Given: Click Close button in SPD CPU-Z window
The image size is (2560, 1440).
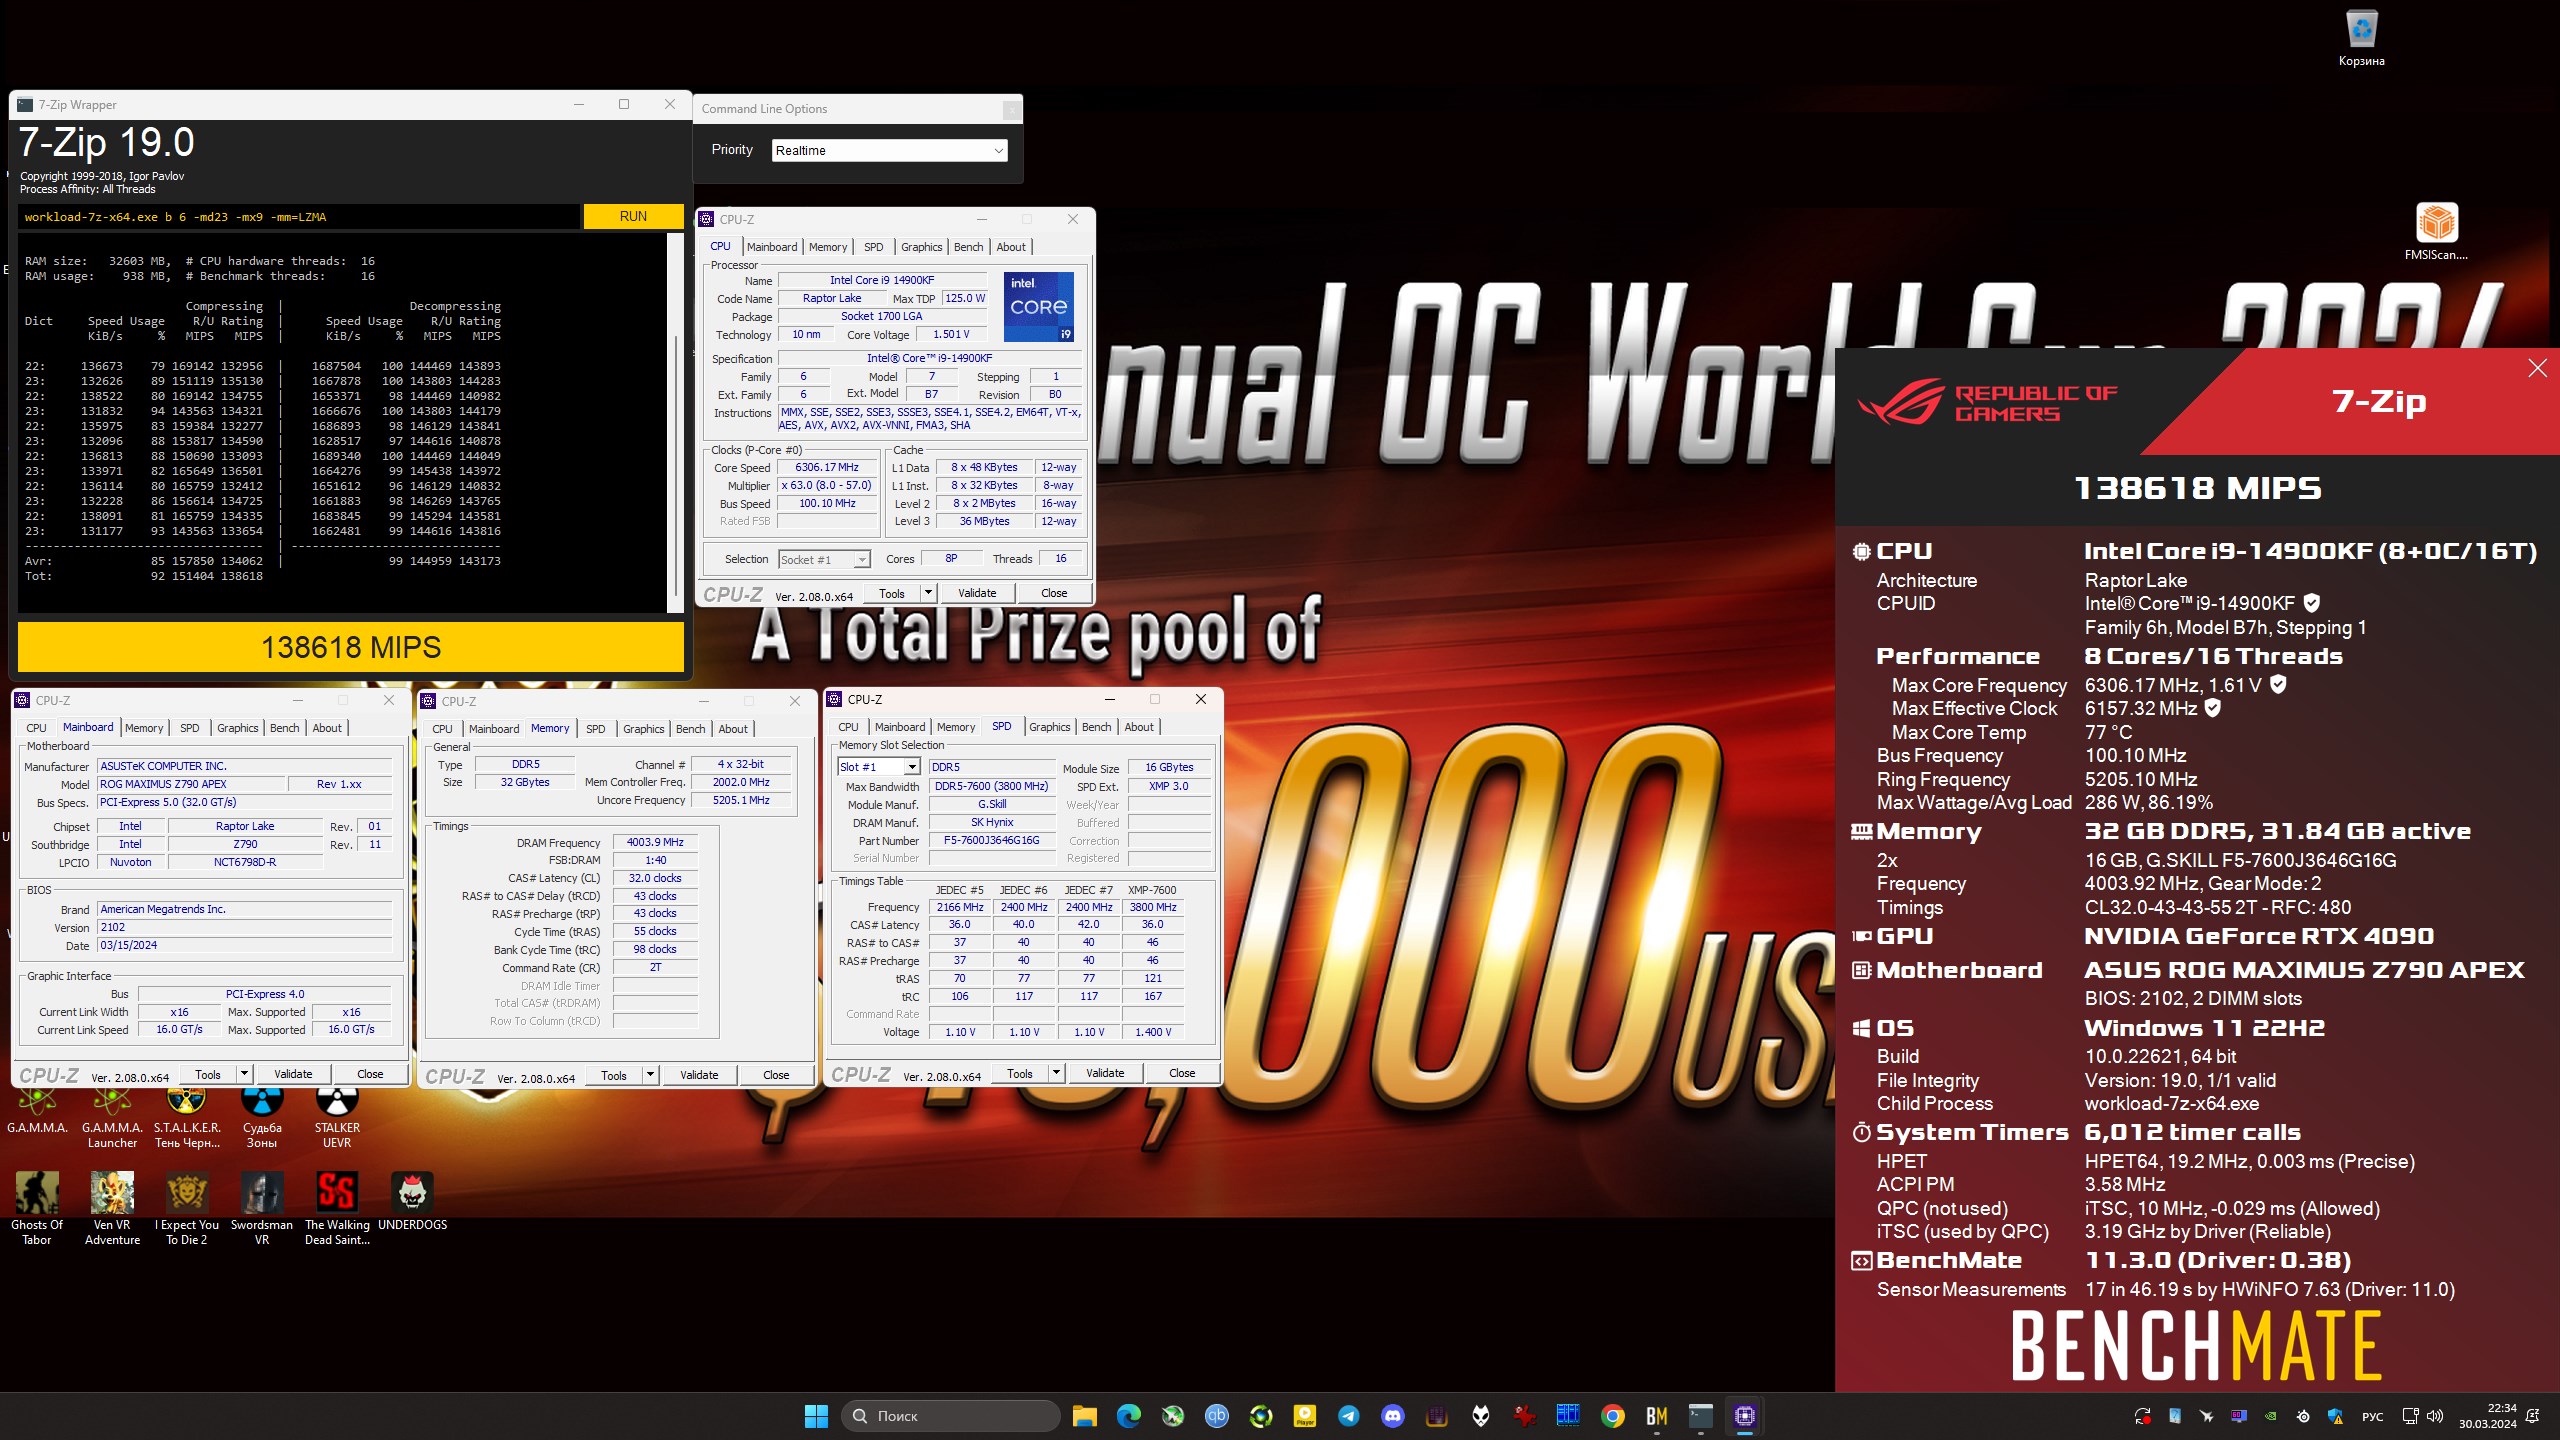Looking at the screenshot, I should click(1182, 1073).
